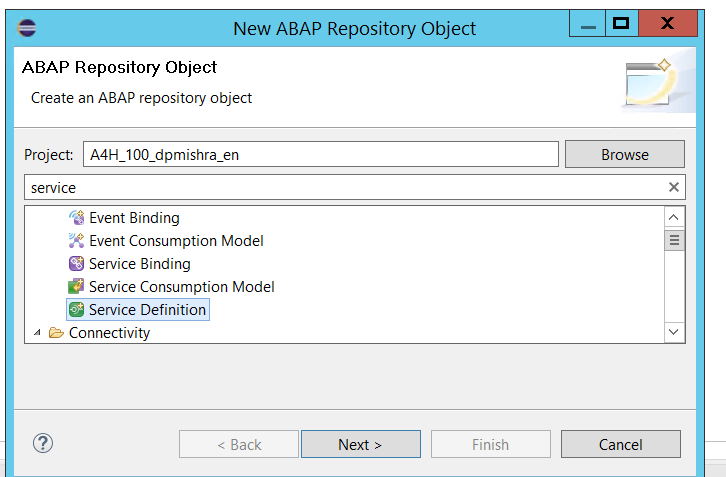The width and height of the screenshot is (726, 477).
Task: Click the list's scroll up arrow
Action: pos(674,217)
